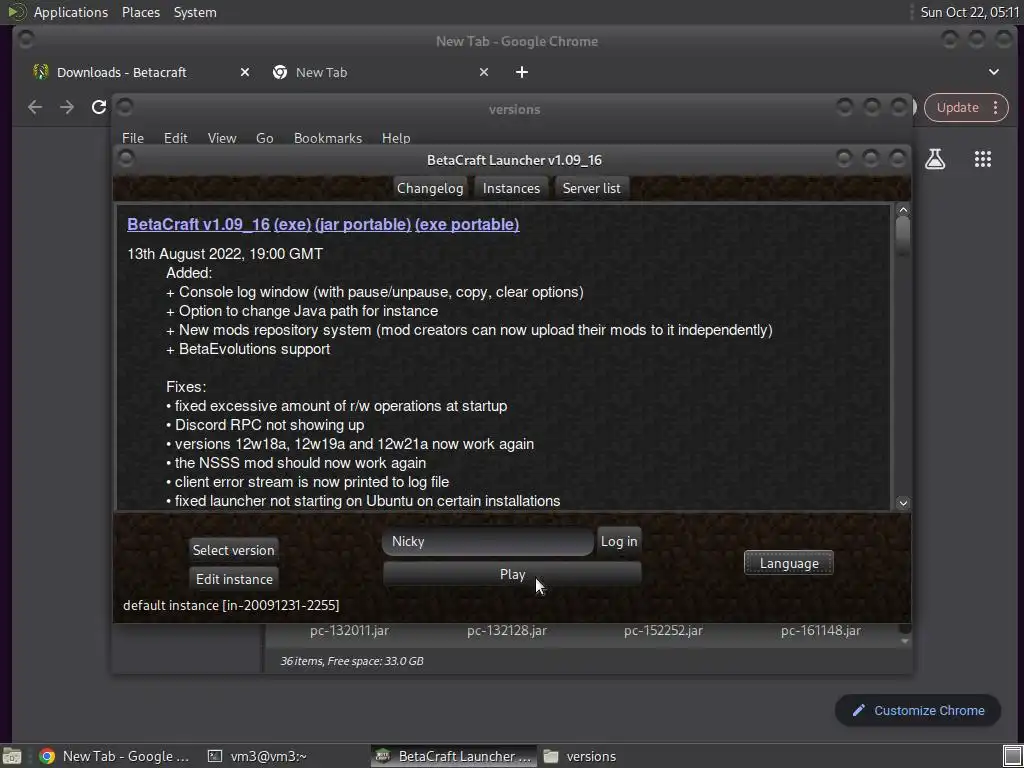This screenshot has width=1024, height=768.
Task: Open the Places menu in top panel
Action: [x=140, y=12]
